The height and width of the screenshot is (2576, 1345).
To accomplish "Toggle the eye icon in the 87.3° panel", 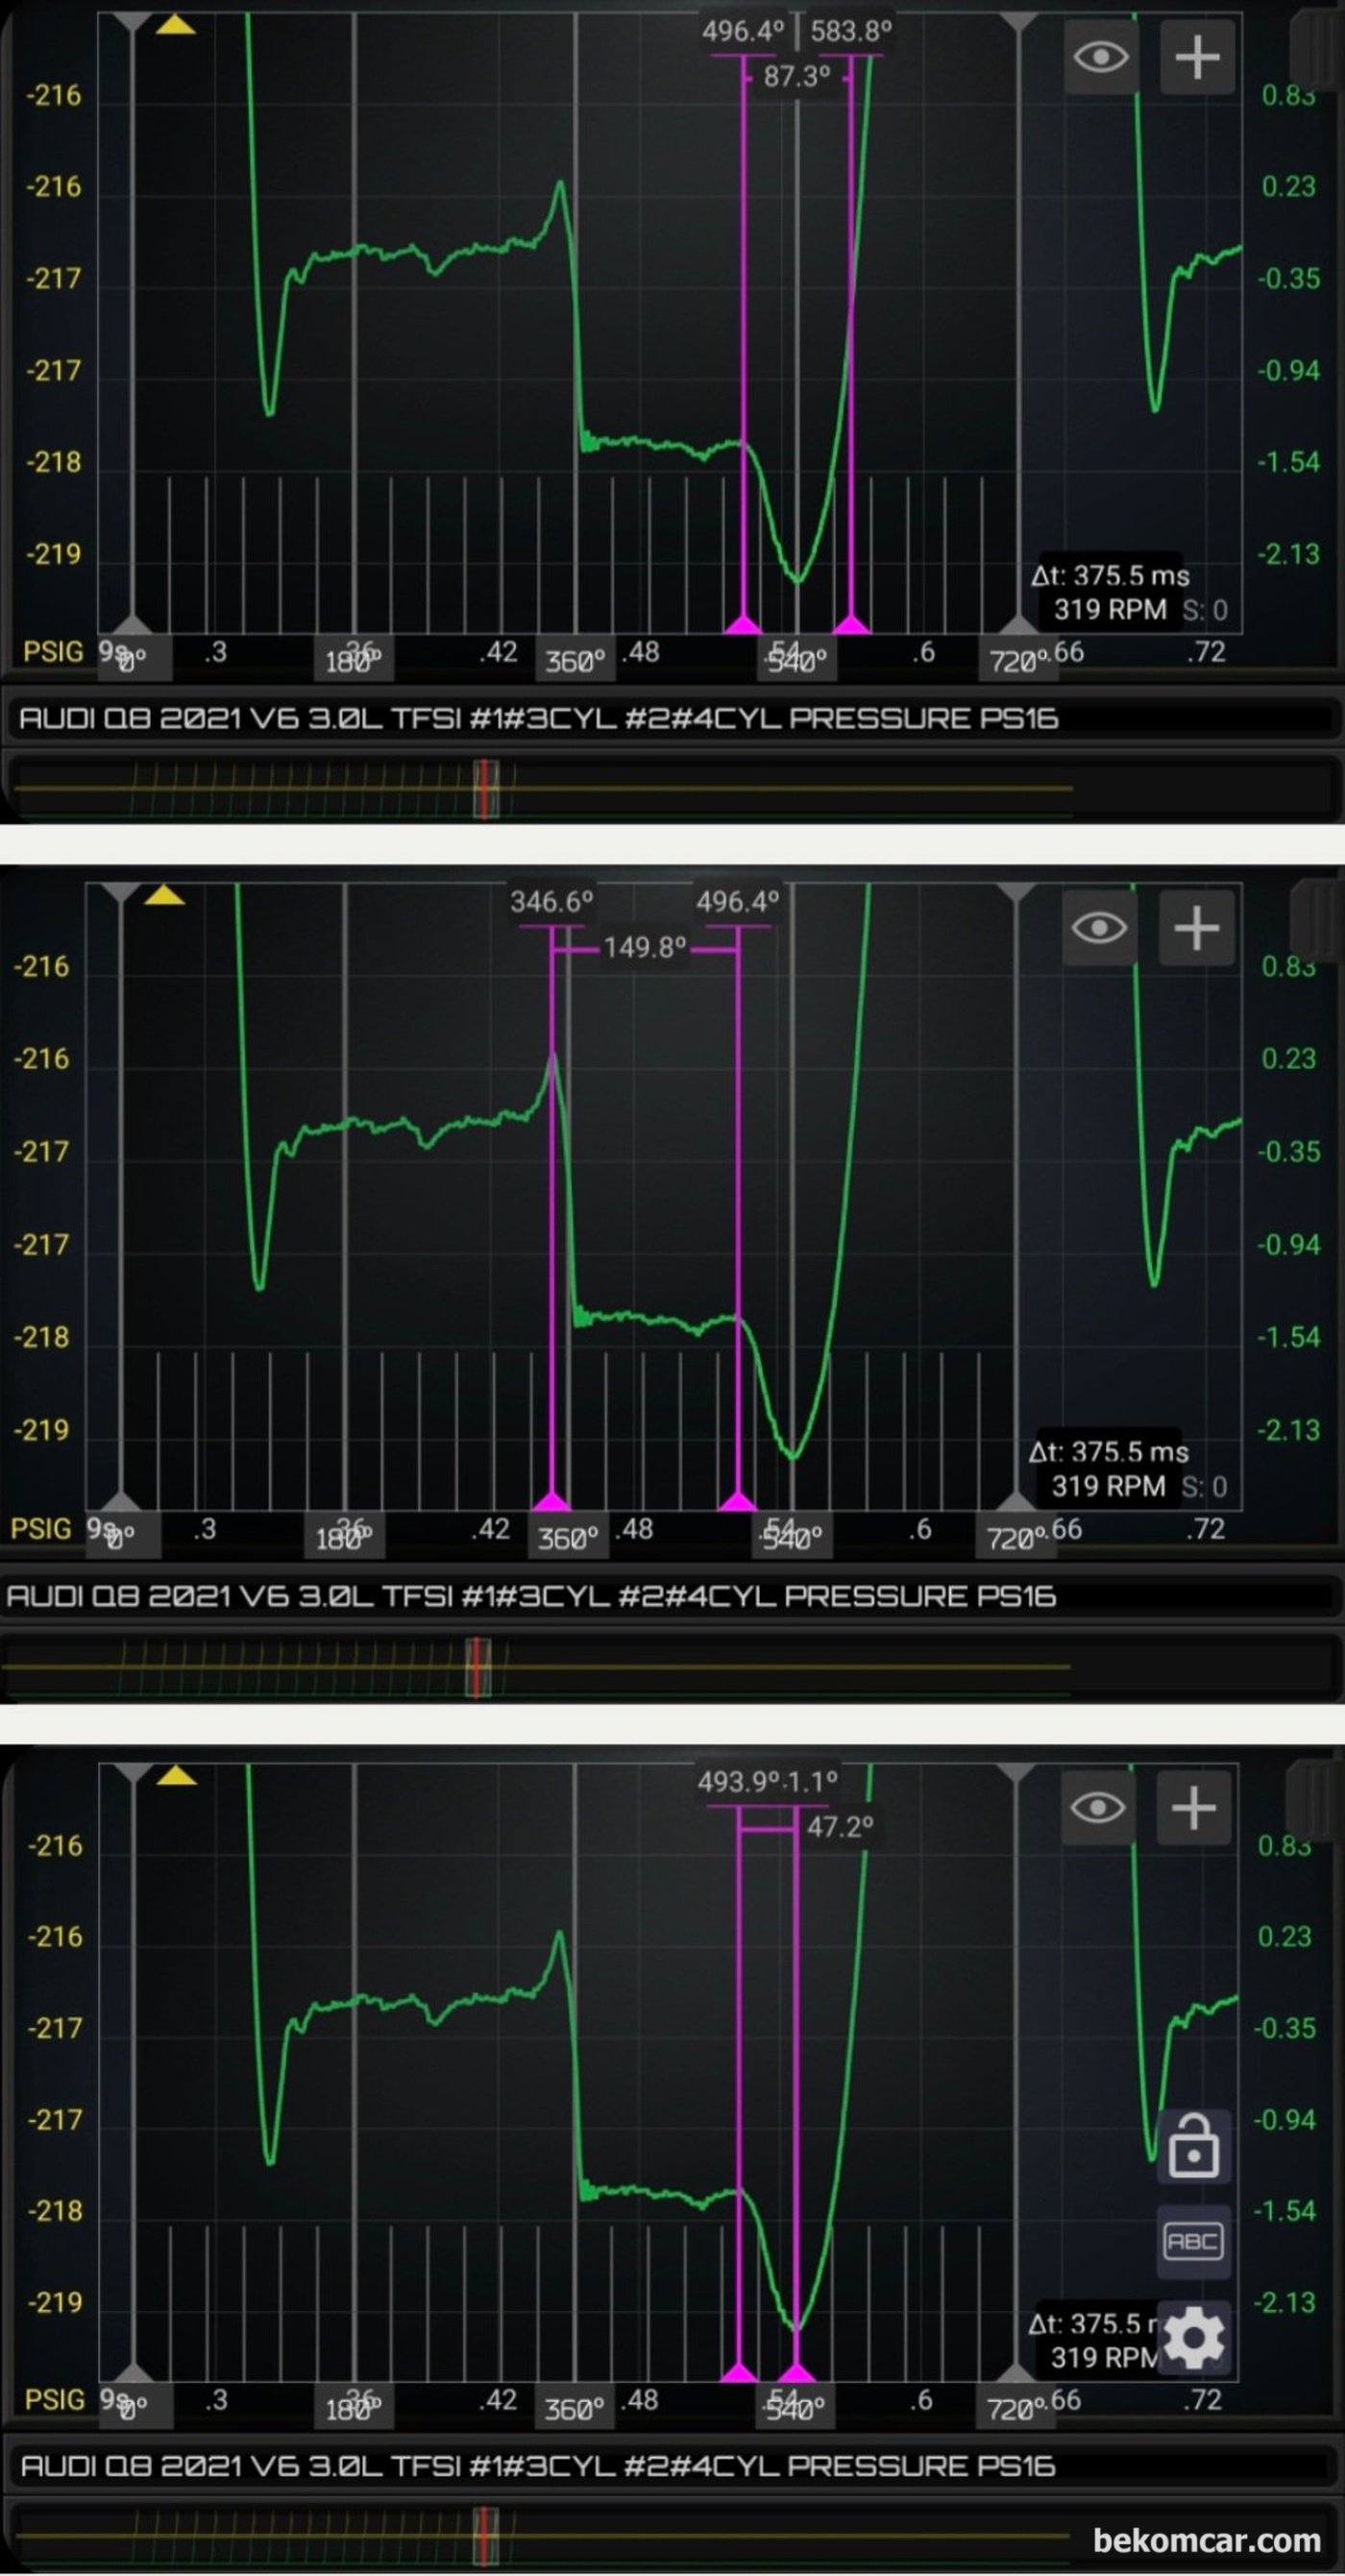I will pyautogui.click(x=1100, y=56).
